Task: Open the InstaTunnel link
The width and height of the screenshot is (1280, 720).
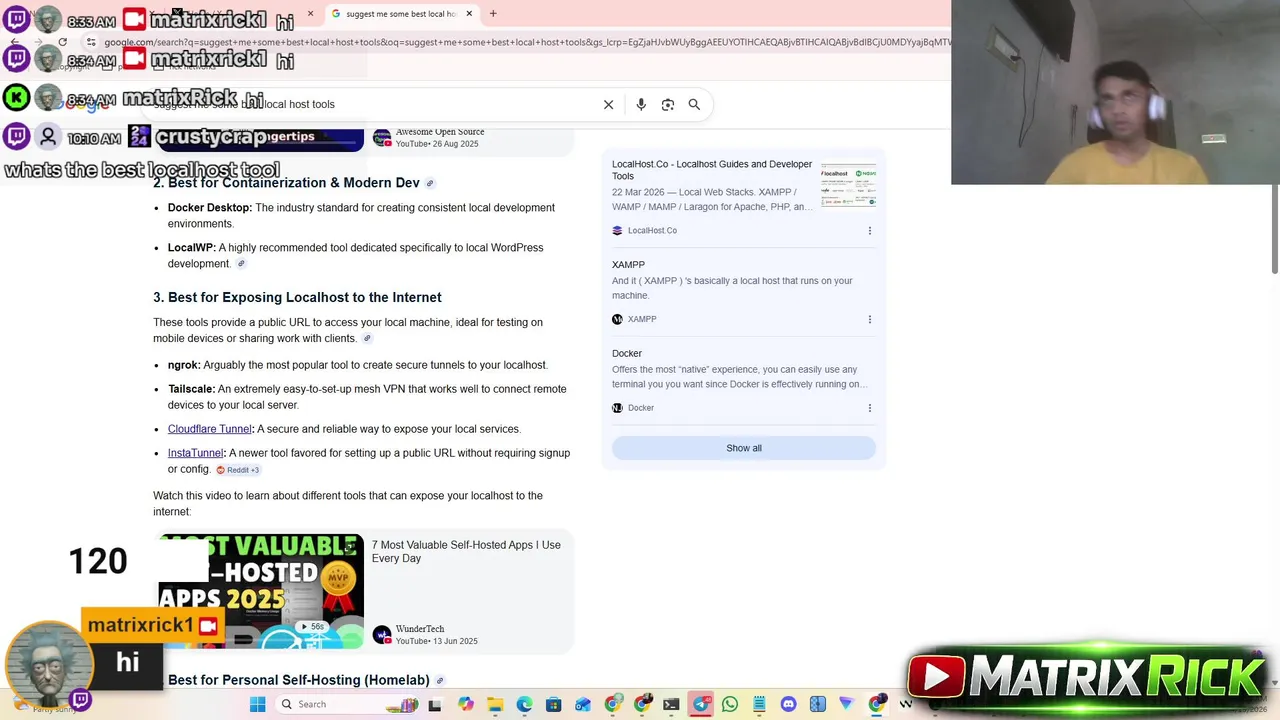Action: tap(196, 453)
